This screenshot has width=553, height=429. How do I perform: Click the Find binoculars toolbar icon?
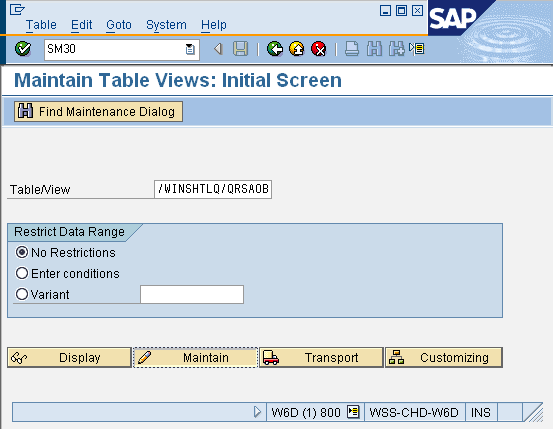coord(374,49)
